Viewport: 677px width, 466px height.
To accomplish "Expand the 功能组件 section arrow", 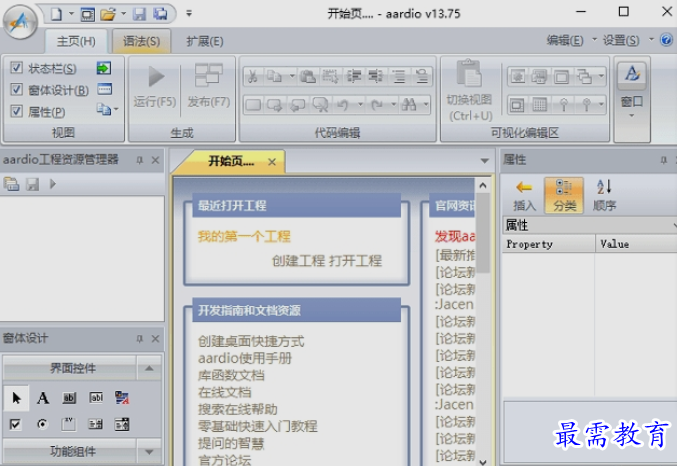I will pos(149,452).
